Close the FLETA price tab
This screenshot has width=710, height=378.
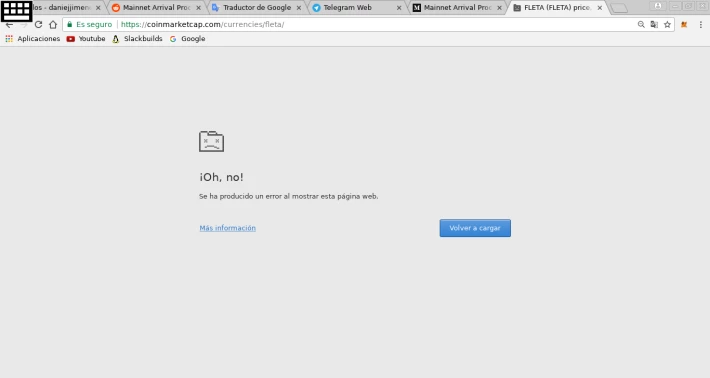(x=600, y=8)
